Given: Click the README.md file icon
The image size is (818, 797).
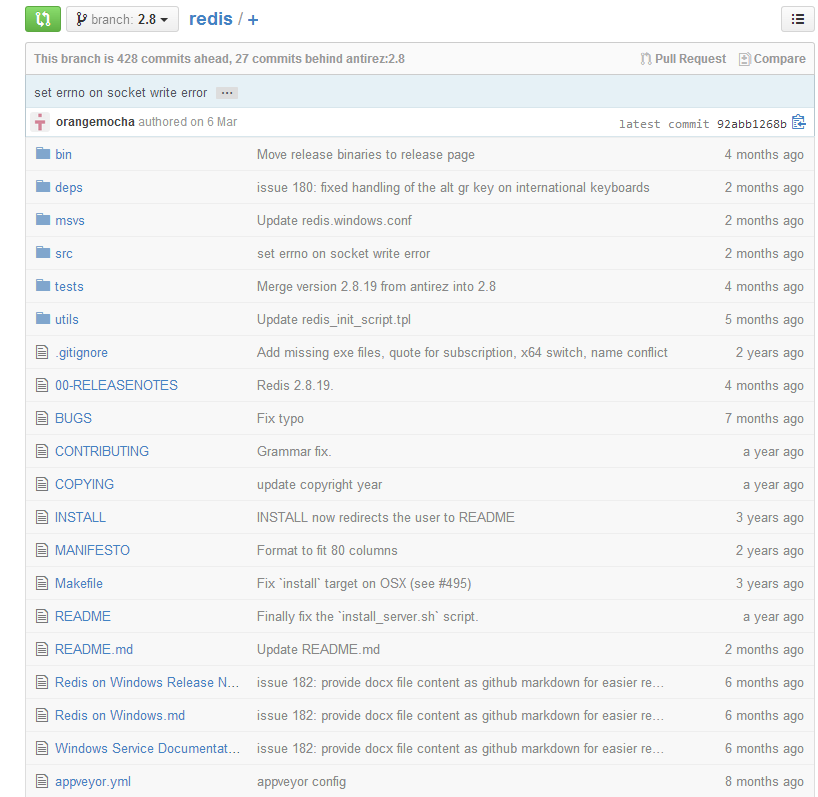Looking at the screenshot, I should (x=42, y=649).
